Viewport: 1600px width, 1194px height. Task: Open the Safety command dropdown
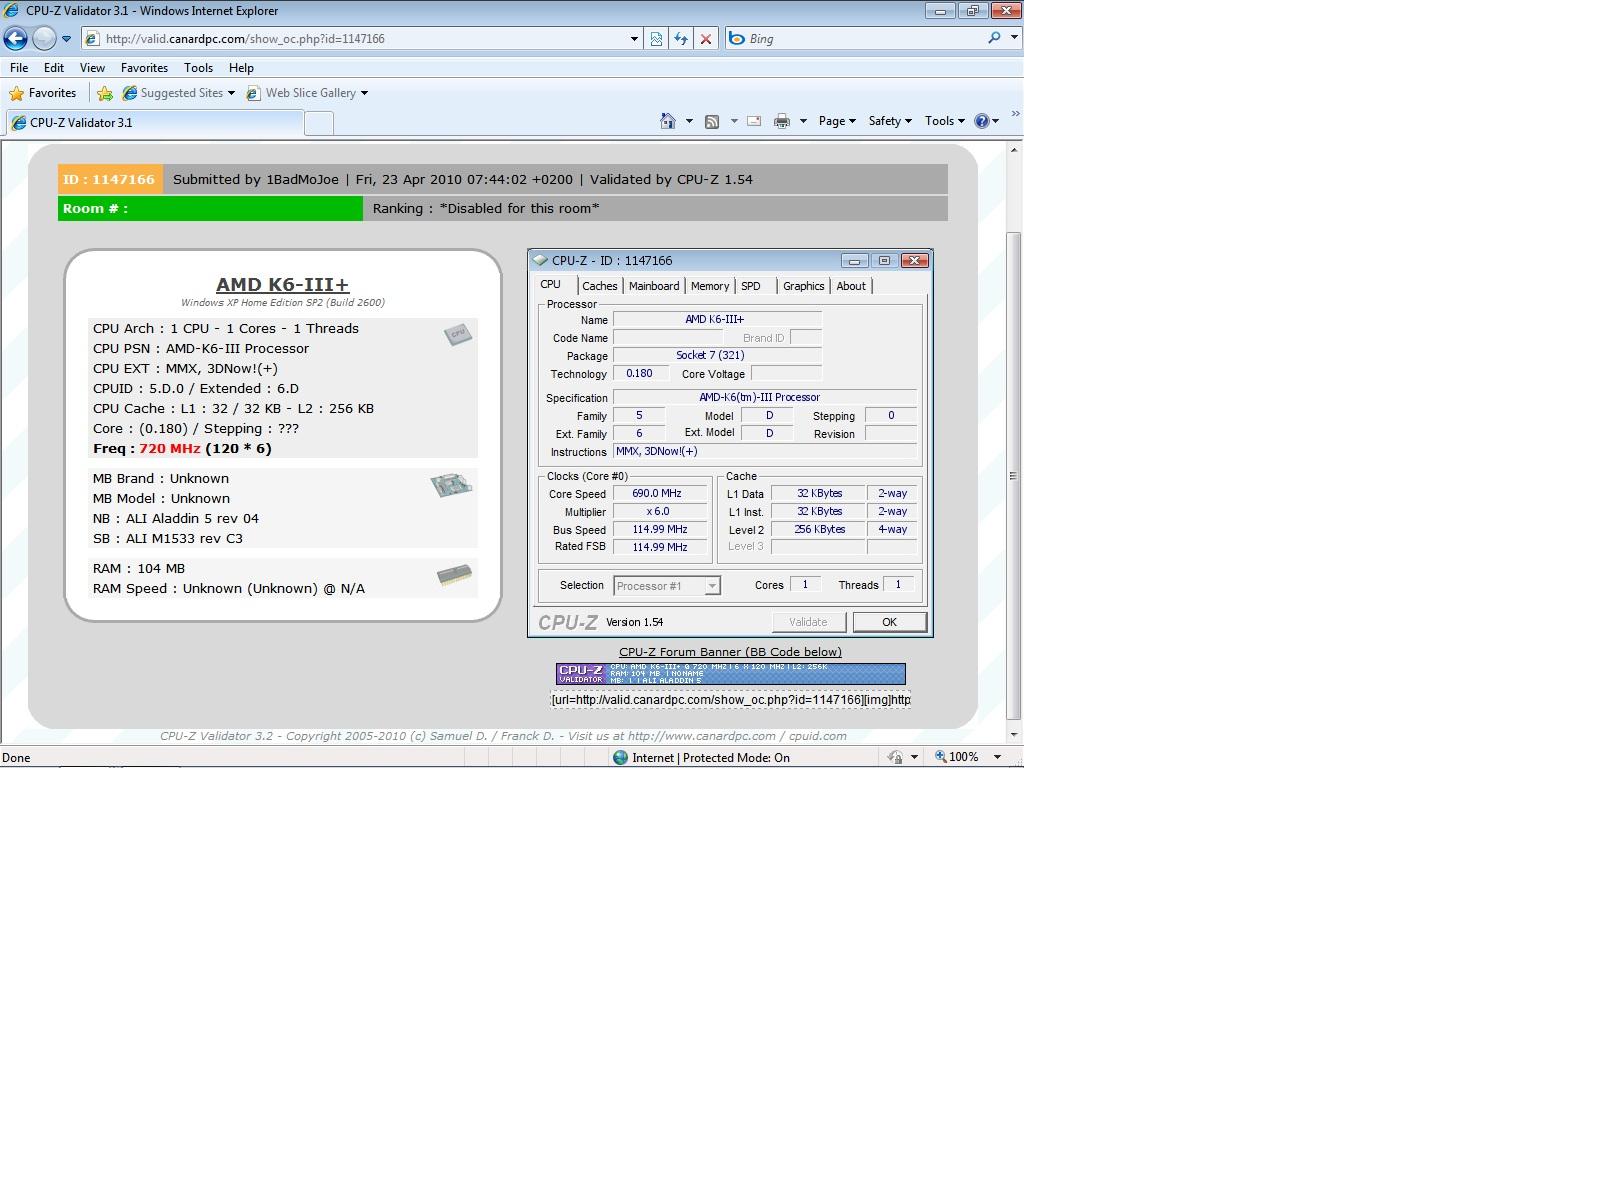point(890,121)
